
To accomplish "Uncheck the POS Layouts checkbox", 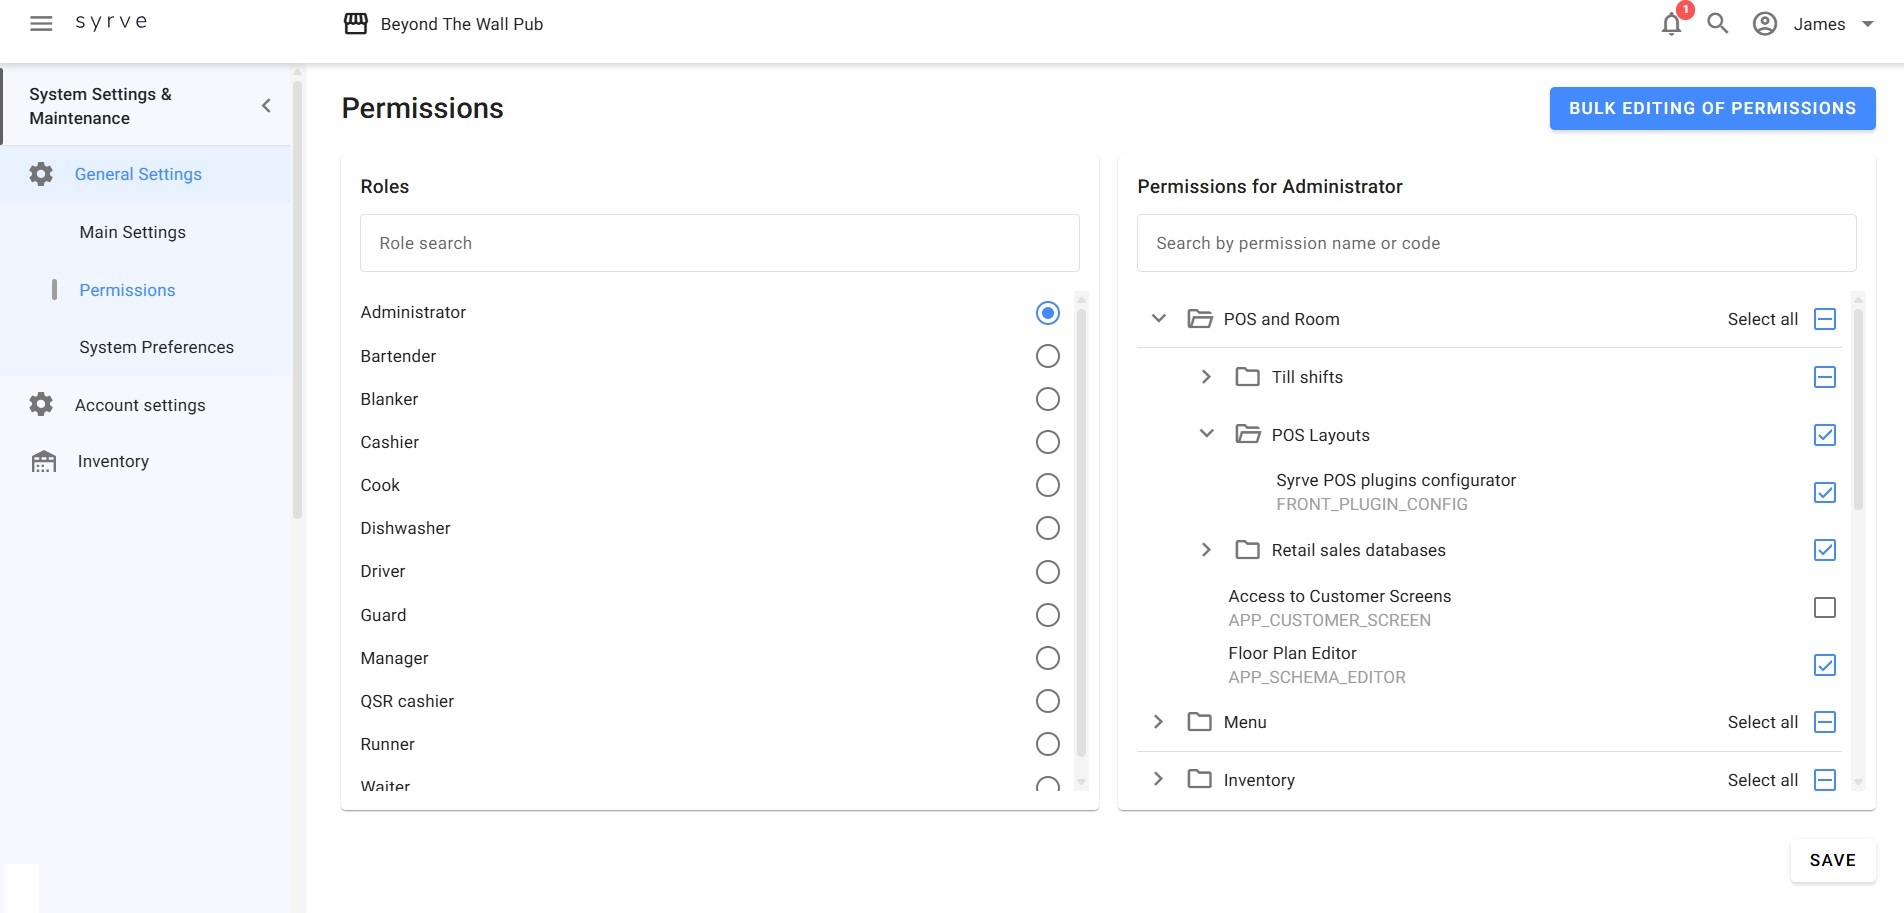I will point(1824,435).
